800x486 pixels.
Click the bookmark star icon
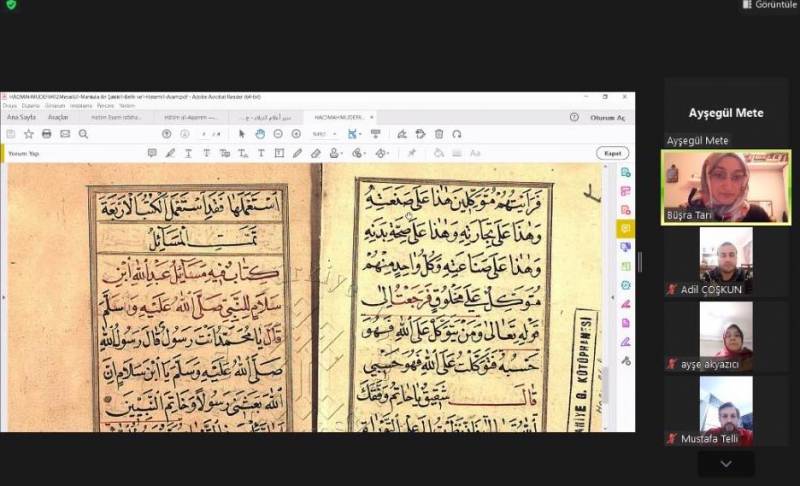(28, 134)
